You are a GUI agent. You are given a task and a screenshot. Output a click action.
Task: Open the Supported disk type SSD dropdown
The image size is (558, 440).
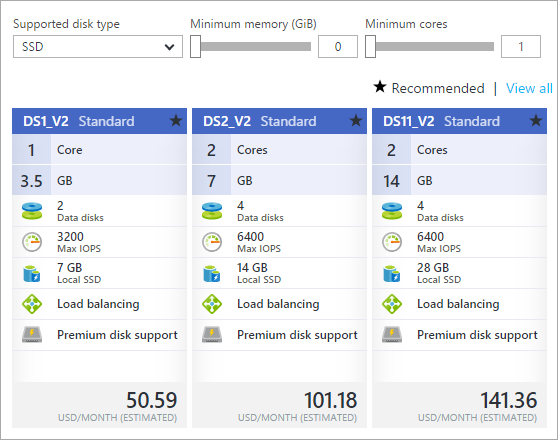point(98,47)
